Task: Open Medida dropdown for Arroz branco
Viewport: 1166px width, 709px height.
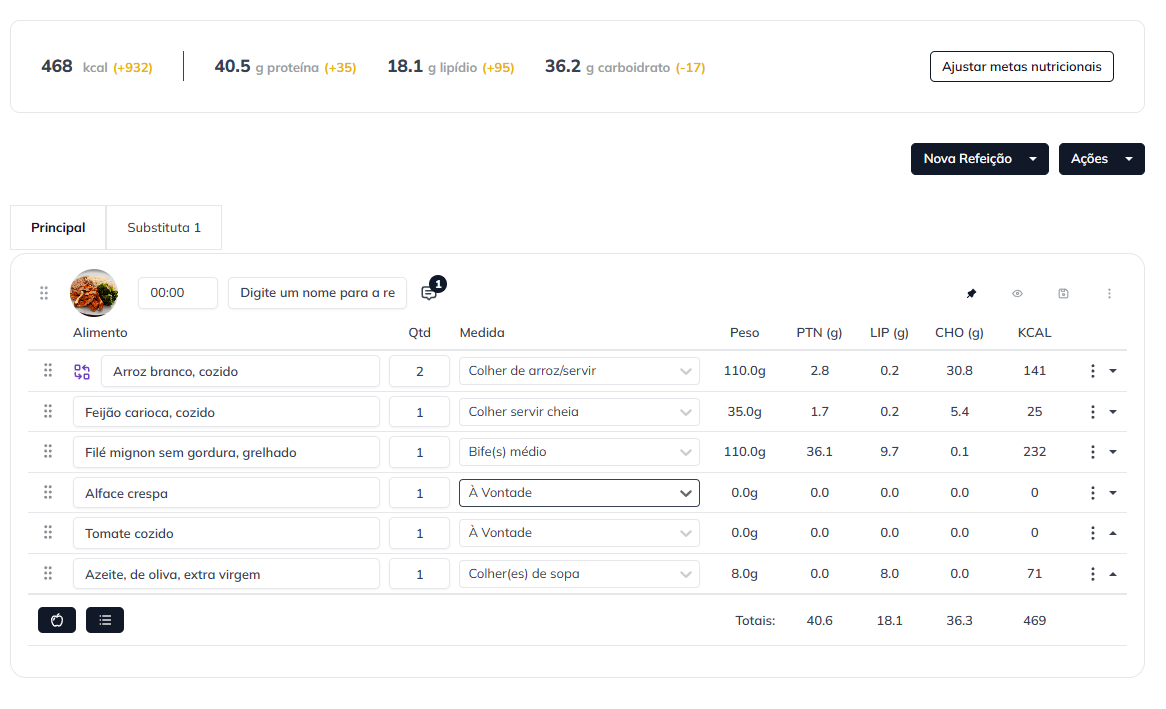Action: [579, 371]
